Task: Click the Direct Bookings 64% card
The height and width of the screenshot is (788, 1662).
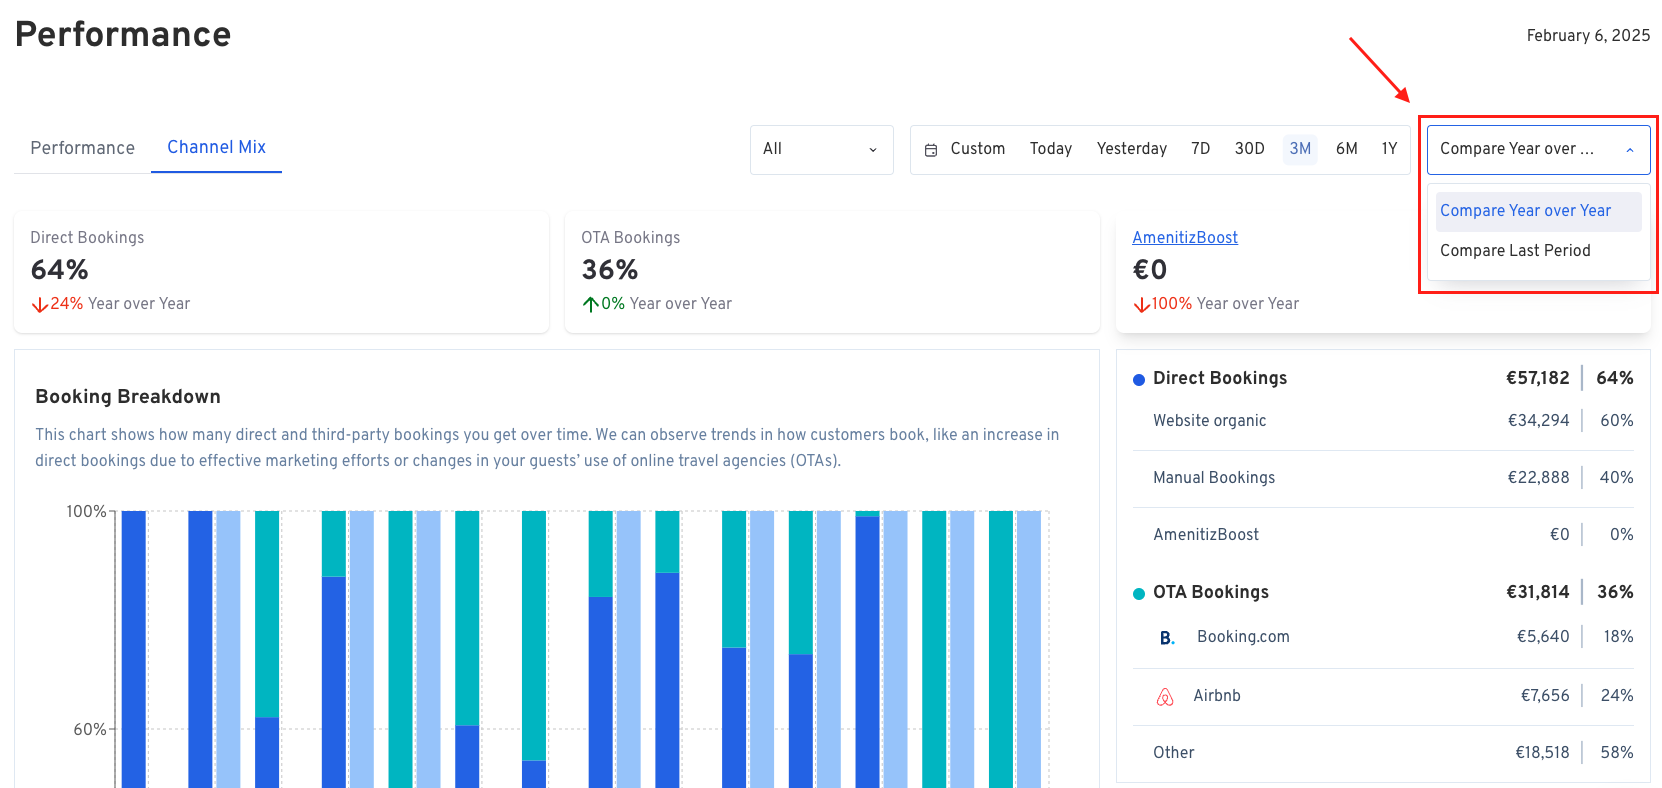Action: click(x=281, y=272)
